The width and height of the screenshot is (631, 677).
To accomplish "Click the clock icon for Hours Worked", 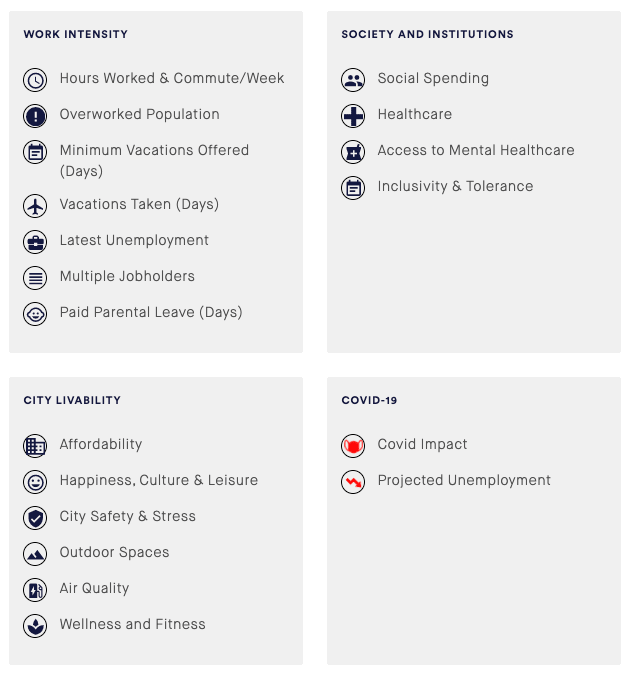I will tap(35, 80).
